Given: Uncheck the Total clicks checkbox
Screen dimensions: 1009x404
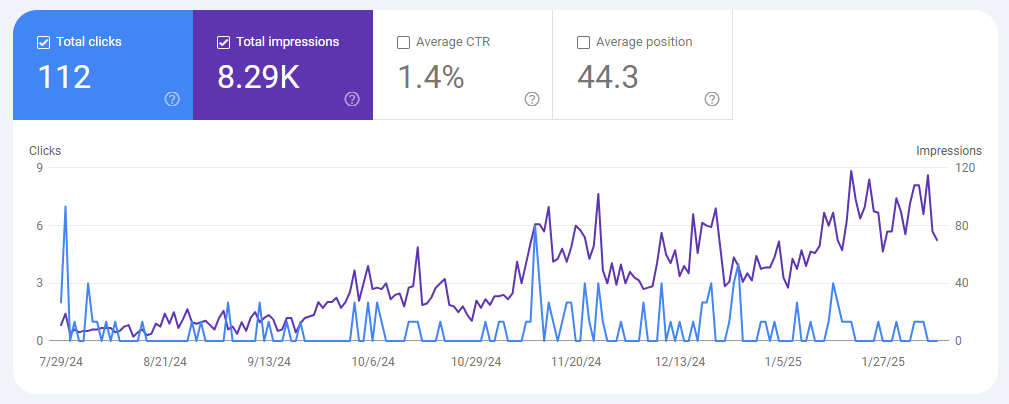Looking at the screenshot, I should tap(43, 42).
